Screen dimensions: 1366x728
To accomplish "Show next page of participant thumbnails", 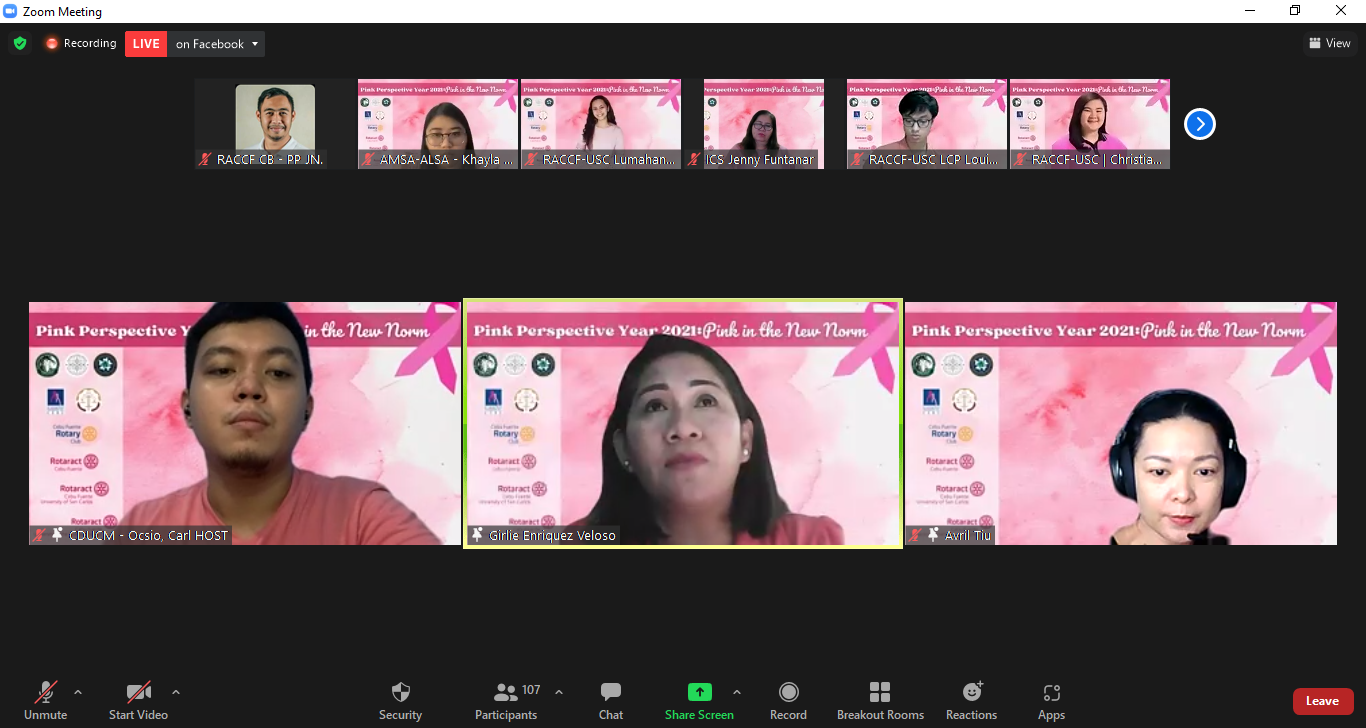I will [x=1199, y=124].
